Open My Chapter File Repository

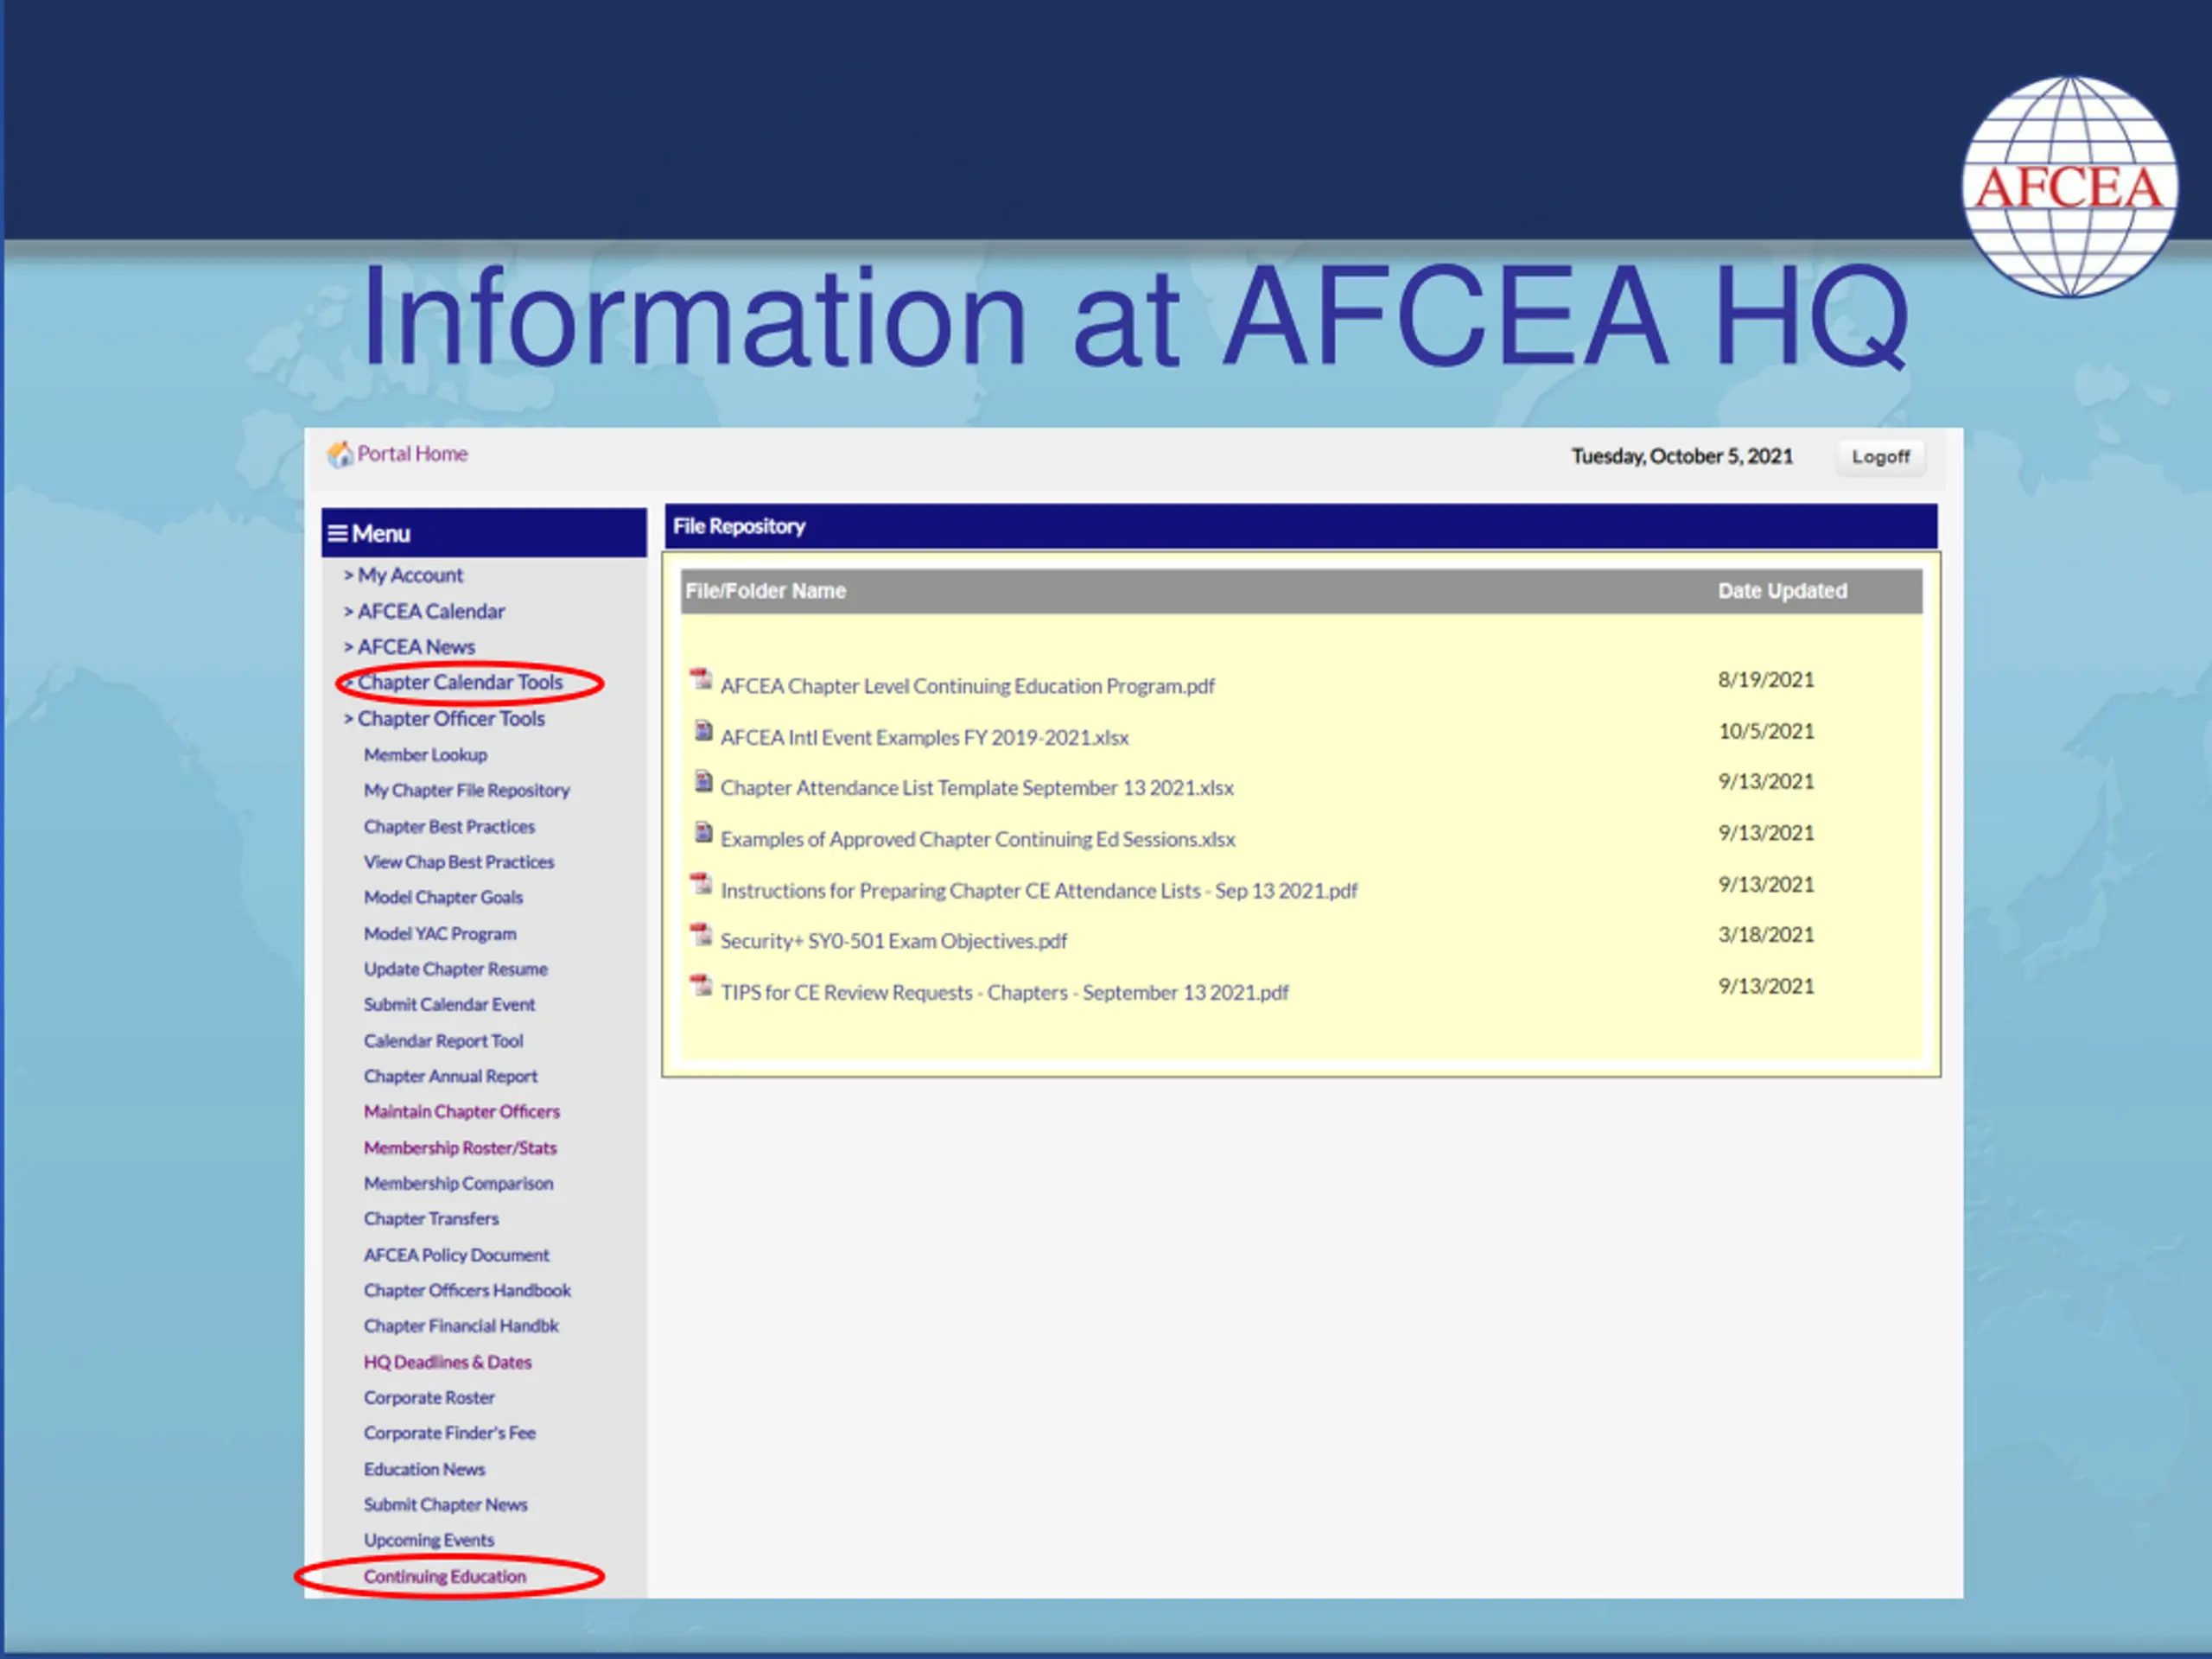coord(467,790)
